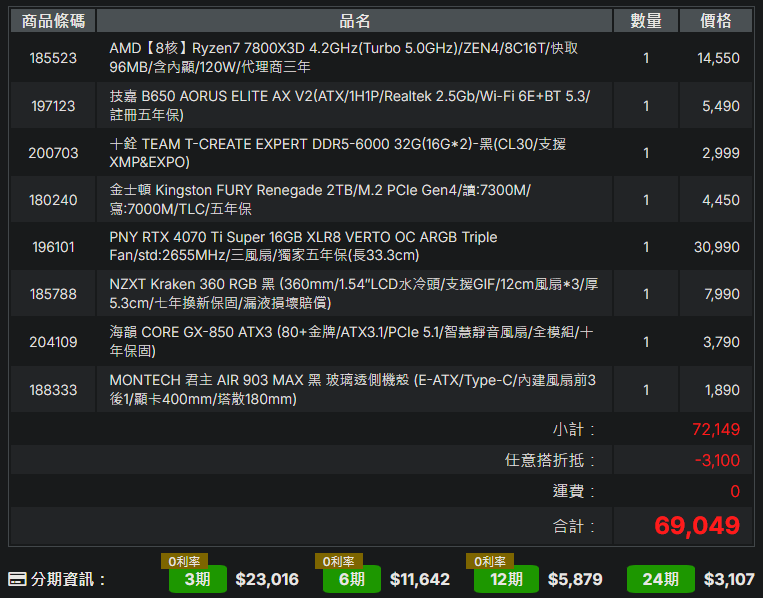Screen dimensions: 763x598
Task: Click the 商品條碼 column header
Action: click(53, 21)
